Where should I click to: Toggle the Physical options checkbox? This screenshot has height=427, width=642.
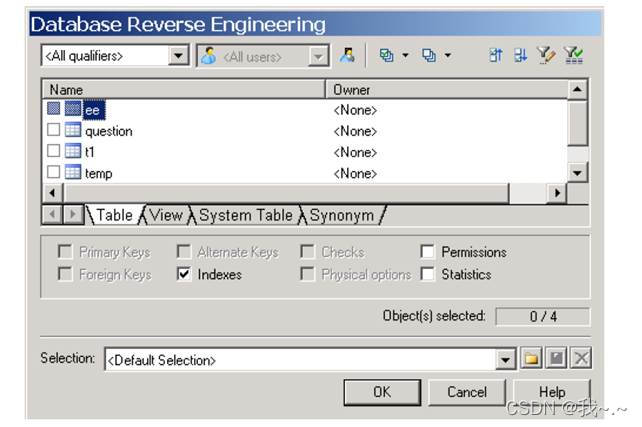click(x=307, y=273)
